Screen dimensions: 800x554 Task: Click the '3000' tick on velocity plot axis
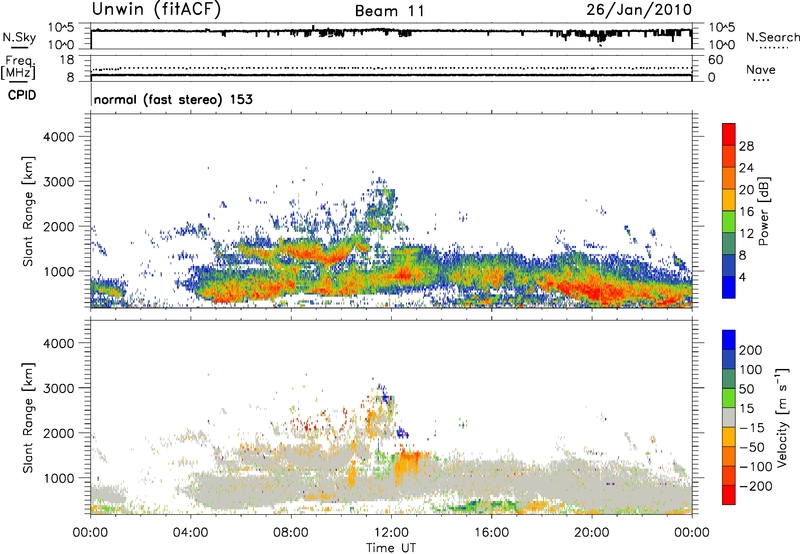click(58, 388)
